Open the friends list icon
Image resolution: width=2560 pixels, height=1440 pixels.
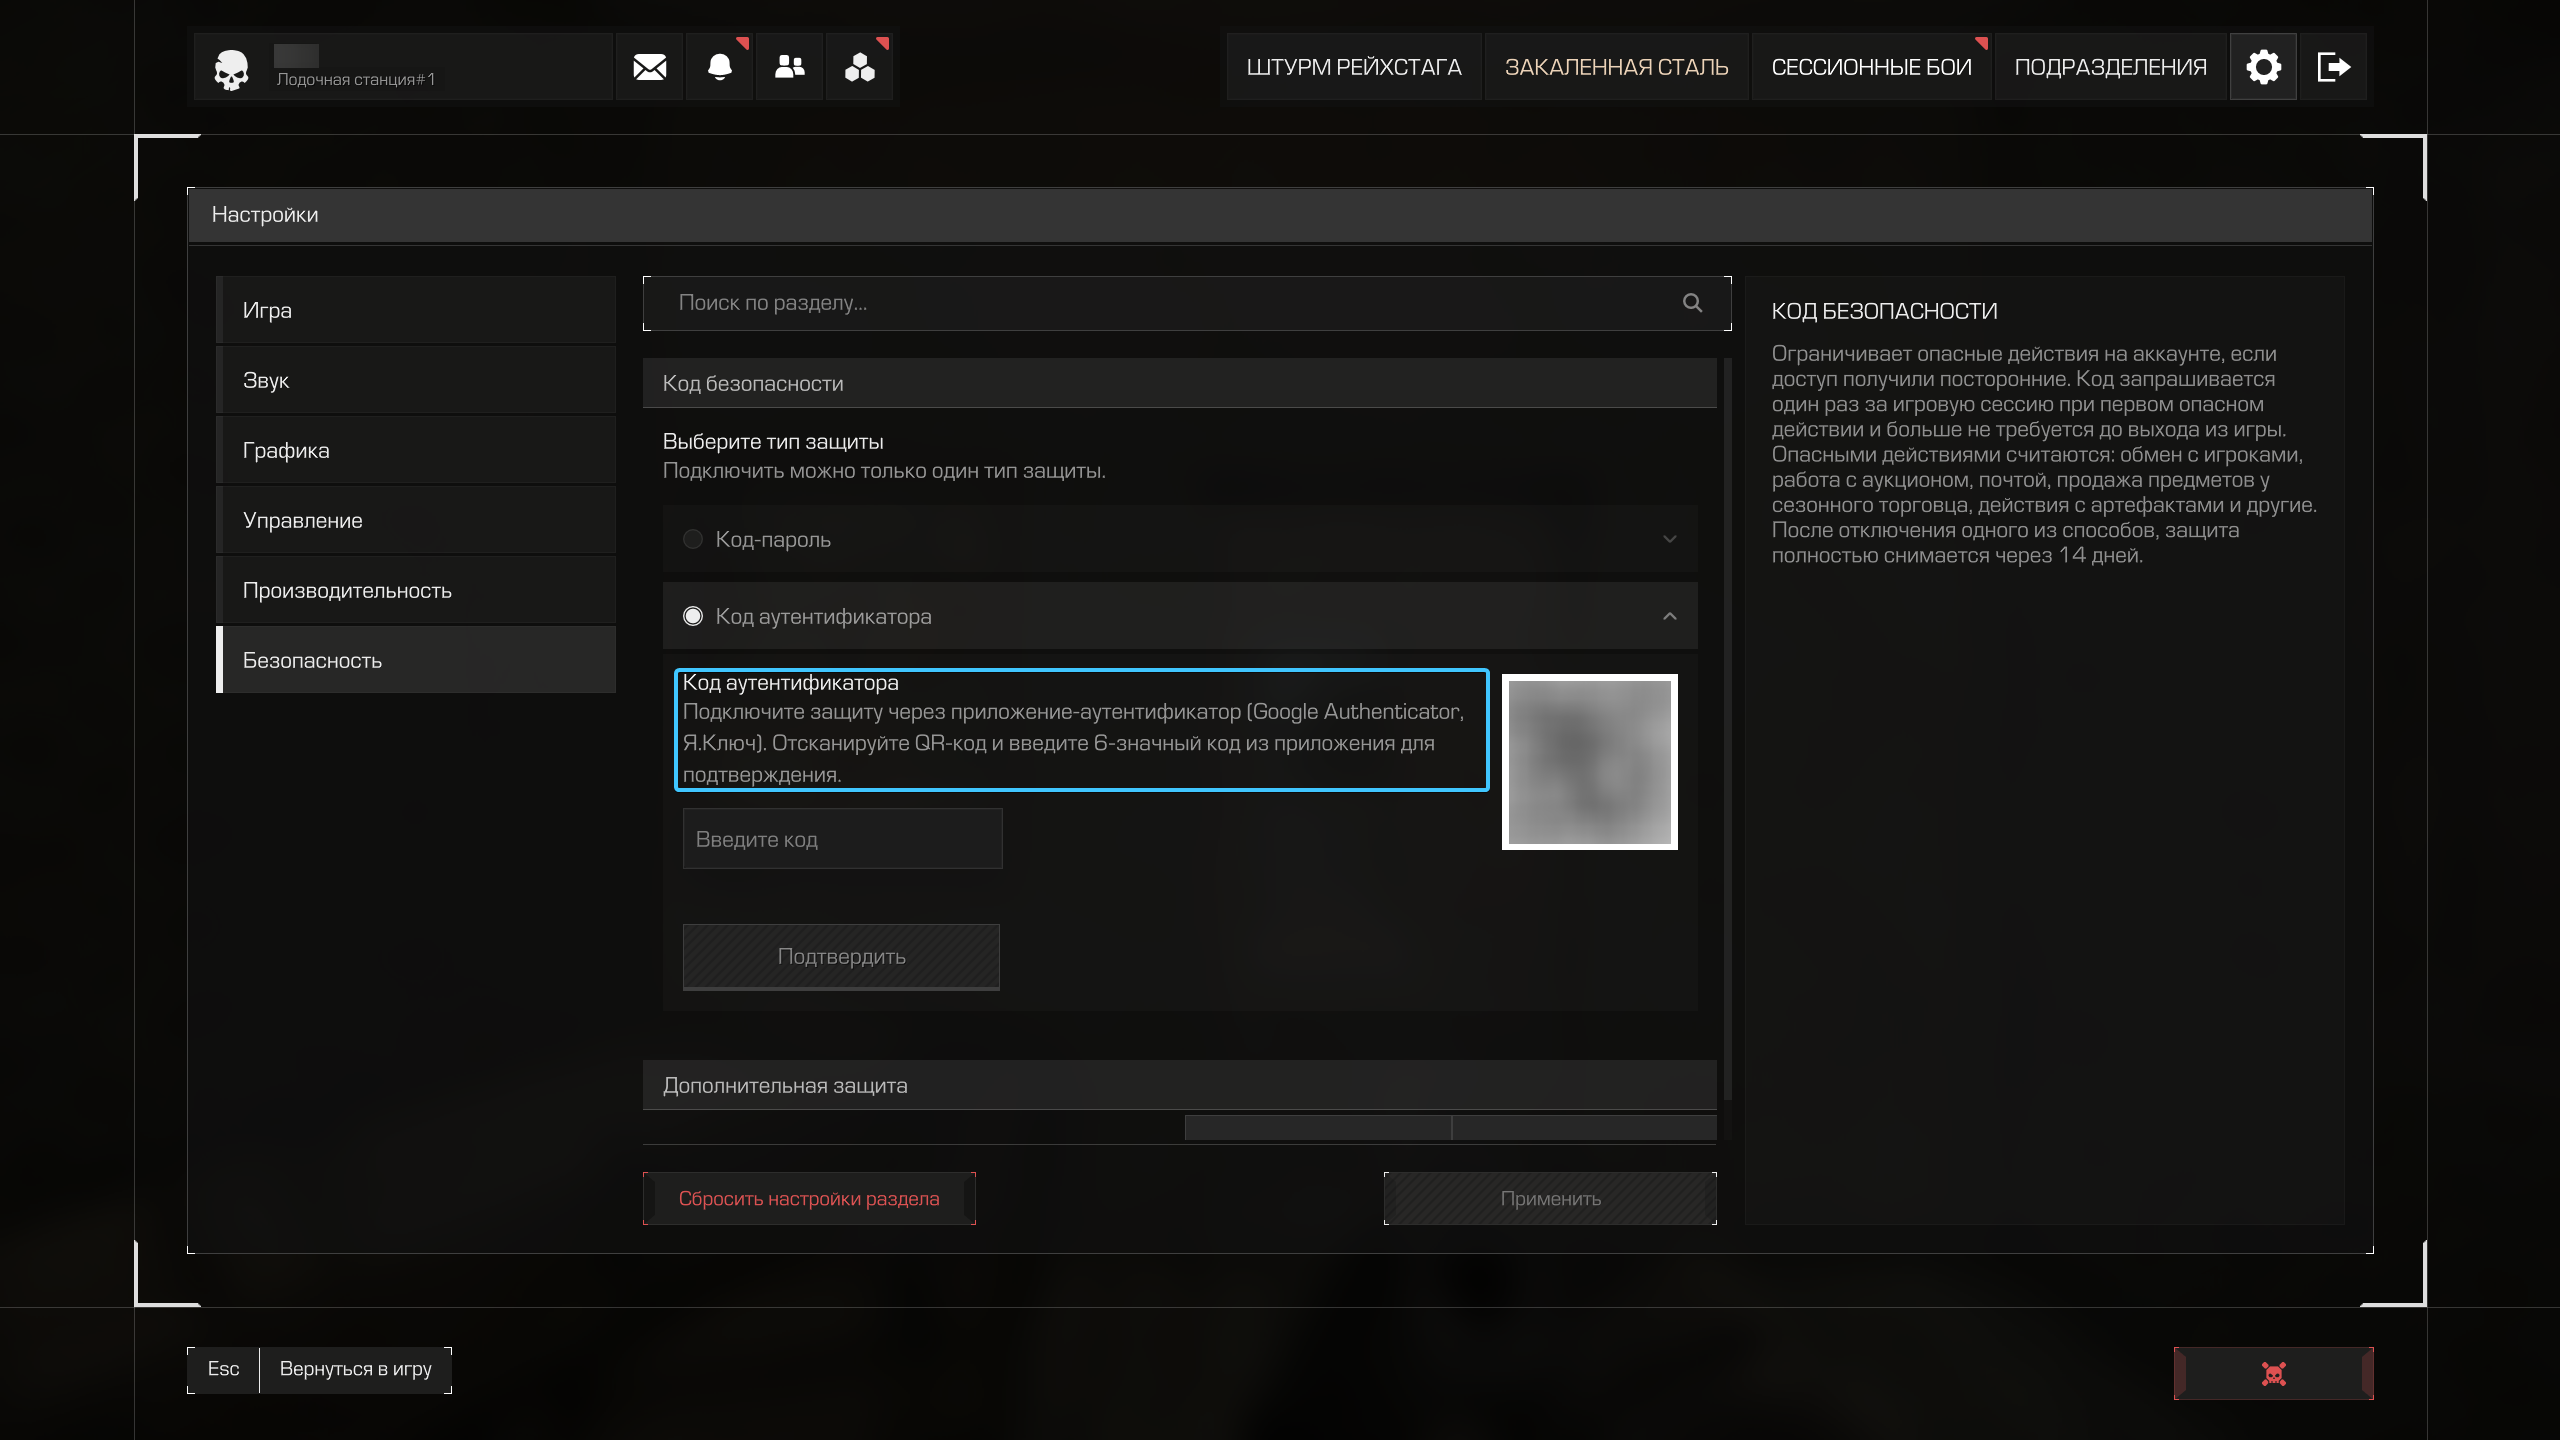(x=789, y=67)
